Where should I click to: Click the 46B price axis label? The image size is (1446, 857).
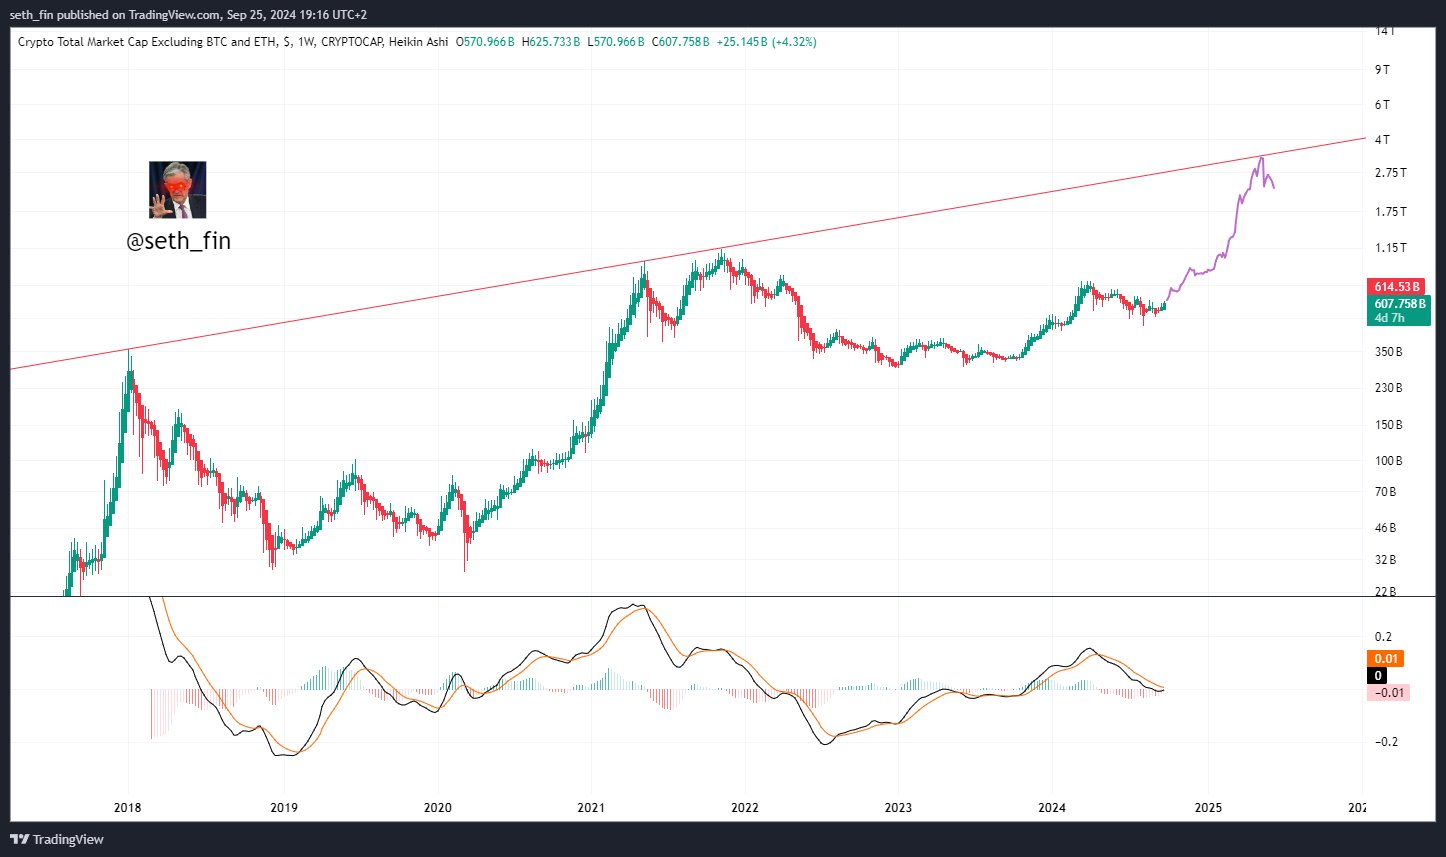[1386, 528]
